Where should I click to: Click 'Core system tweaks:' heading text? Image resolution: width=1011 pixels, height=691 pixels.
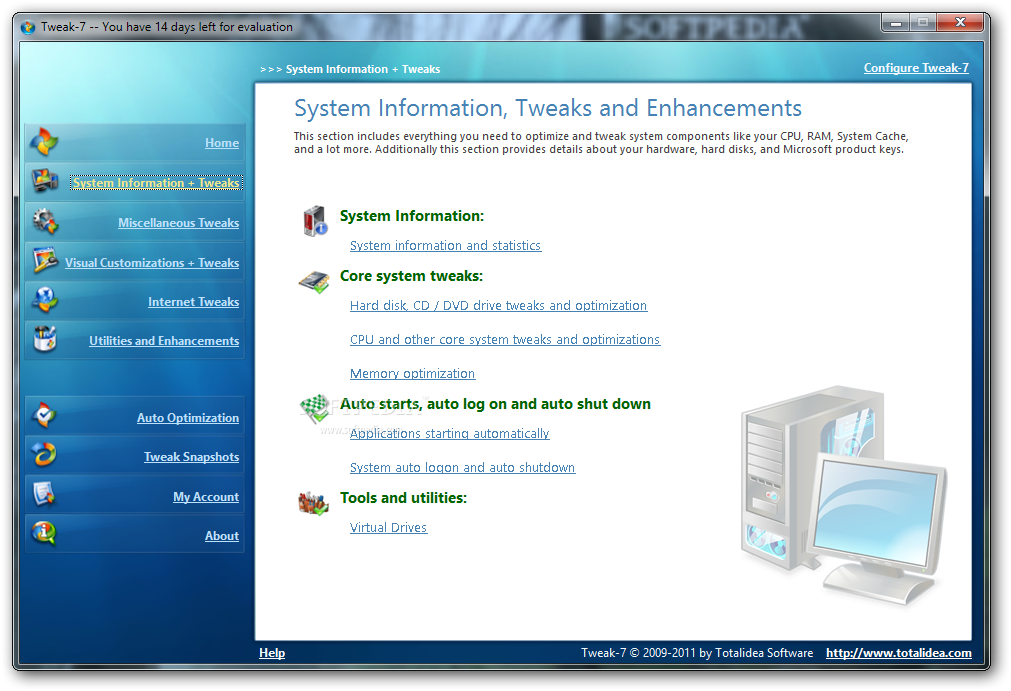click(411, 276)
